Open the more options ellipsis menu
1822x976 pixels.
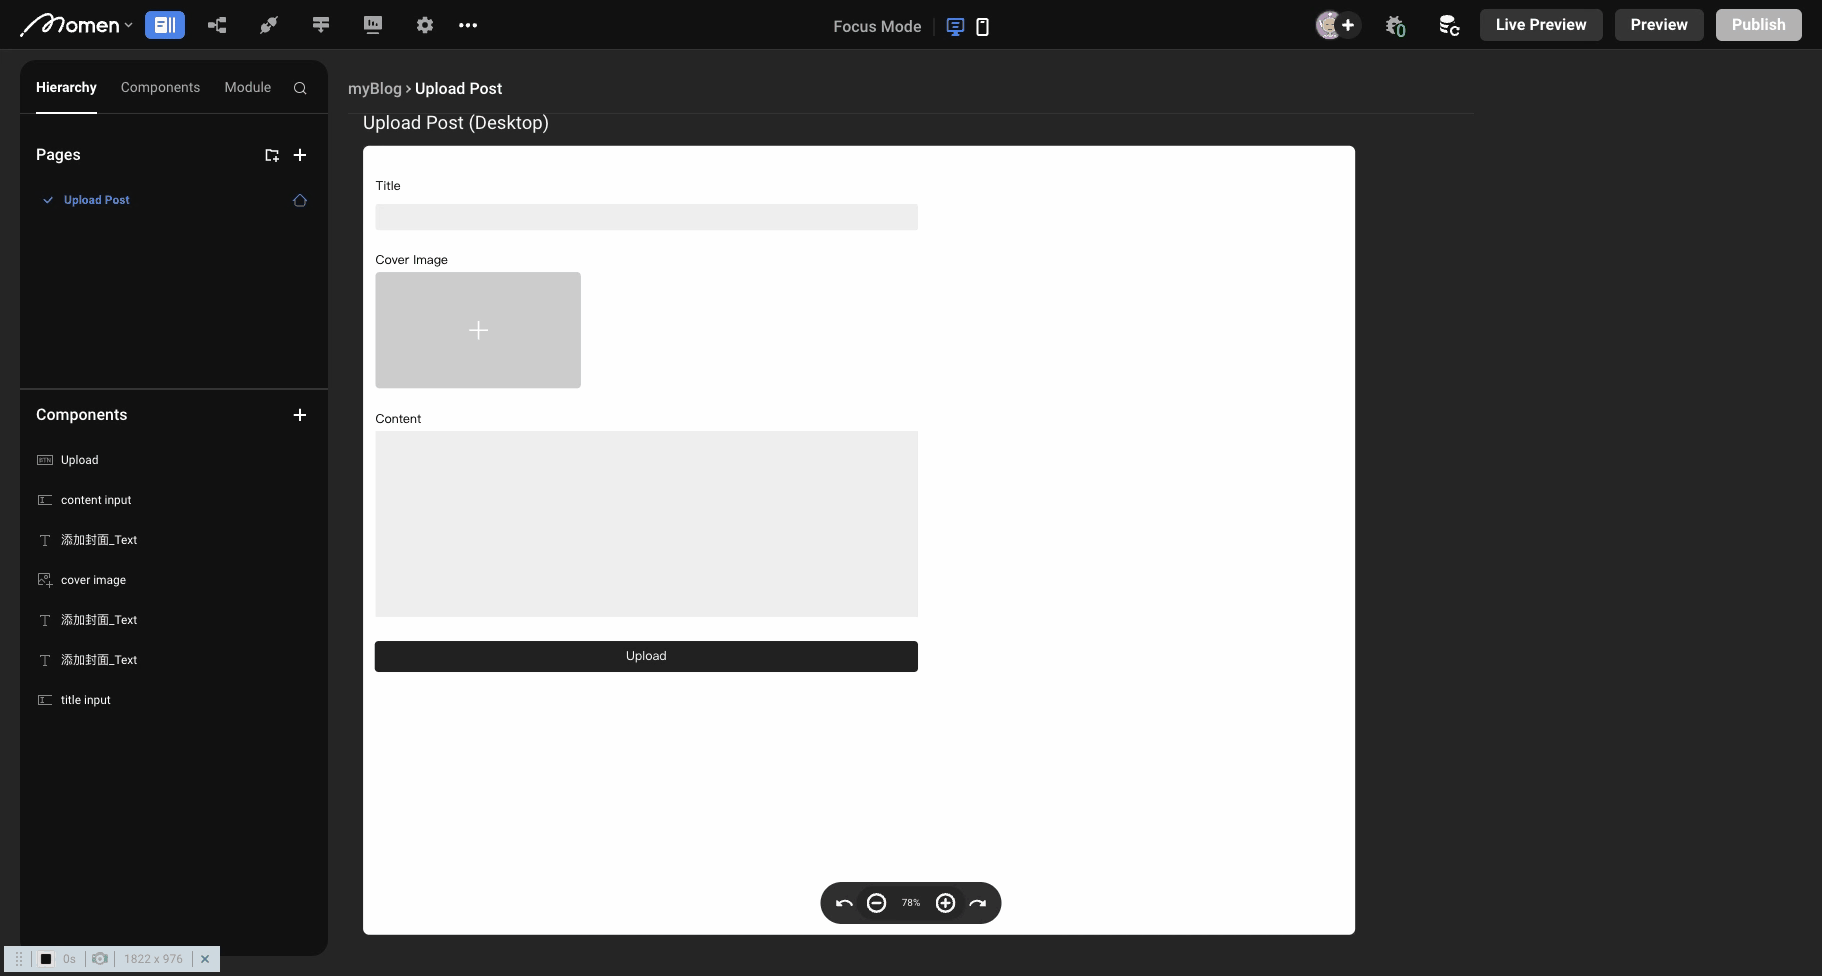coord(468,25)
